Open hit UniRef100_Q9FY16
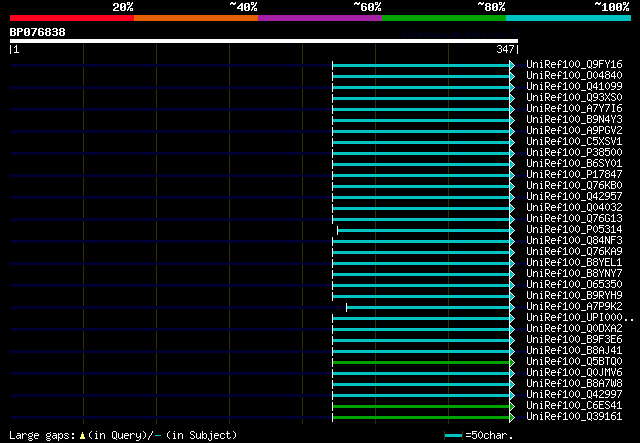 [574, 64]
